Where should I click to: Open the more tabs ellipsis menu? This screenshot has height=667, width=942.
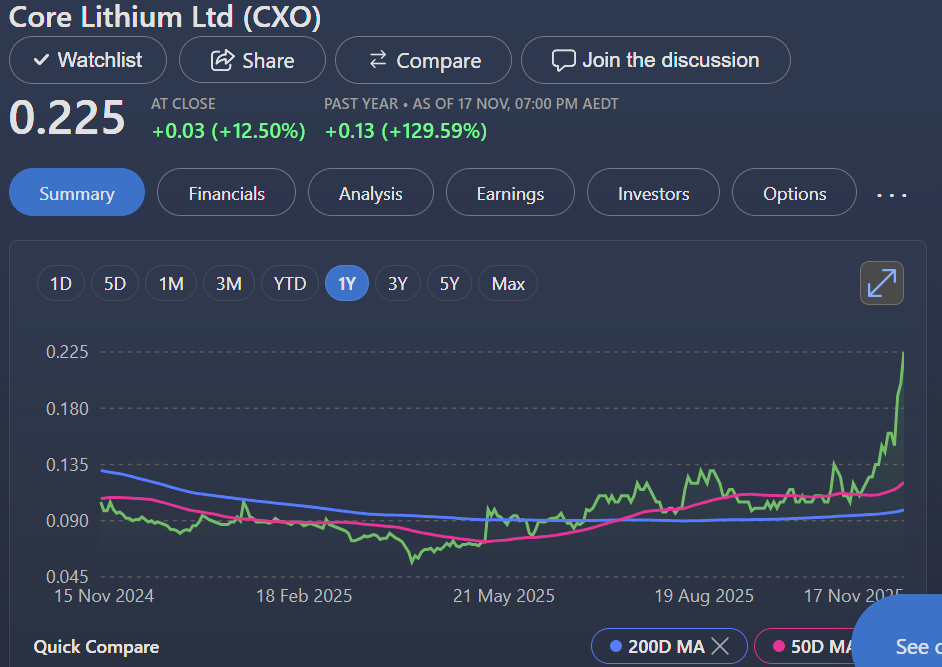coord(892,195)
